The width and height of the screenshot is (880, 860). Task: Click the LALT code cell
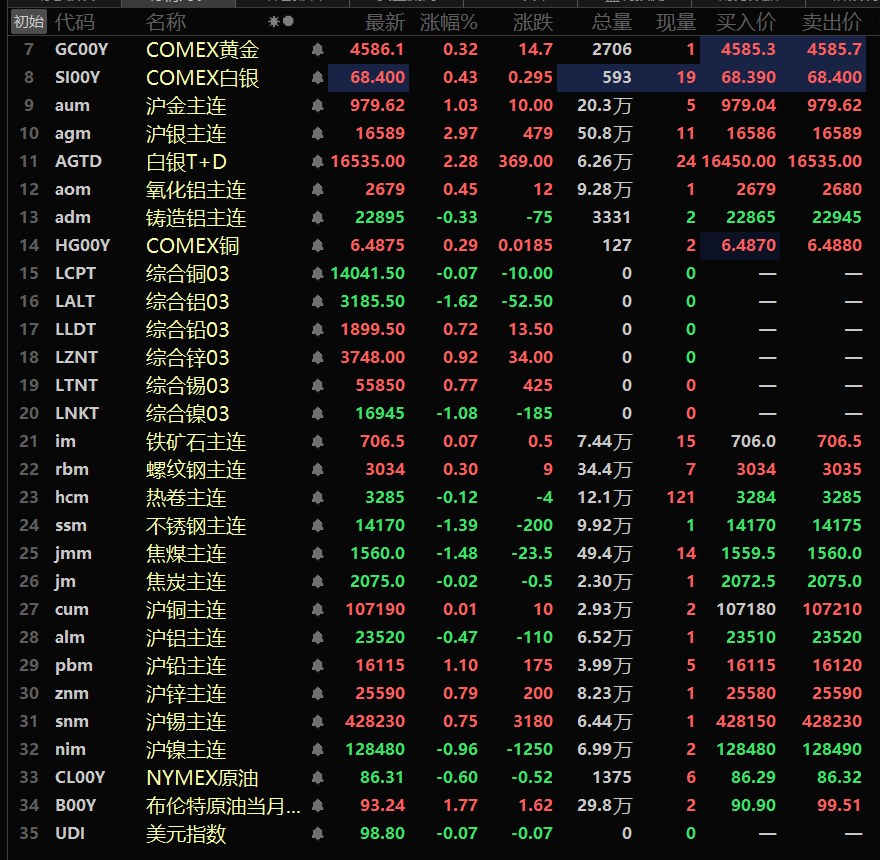[75, 301]
